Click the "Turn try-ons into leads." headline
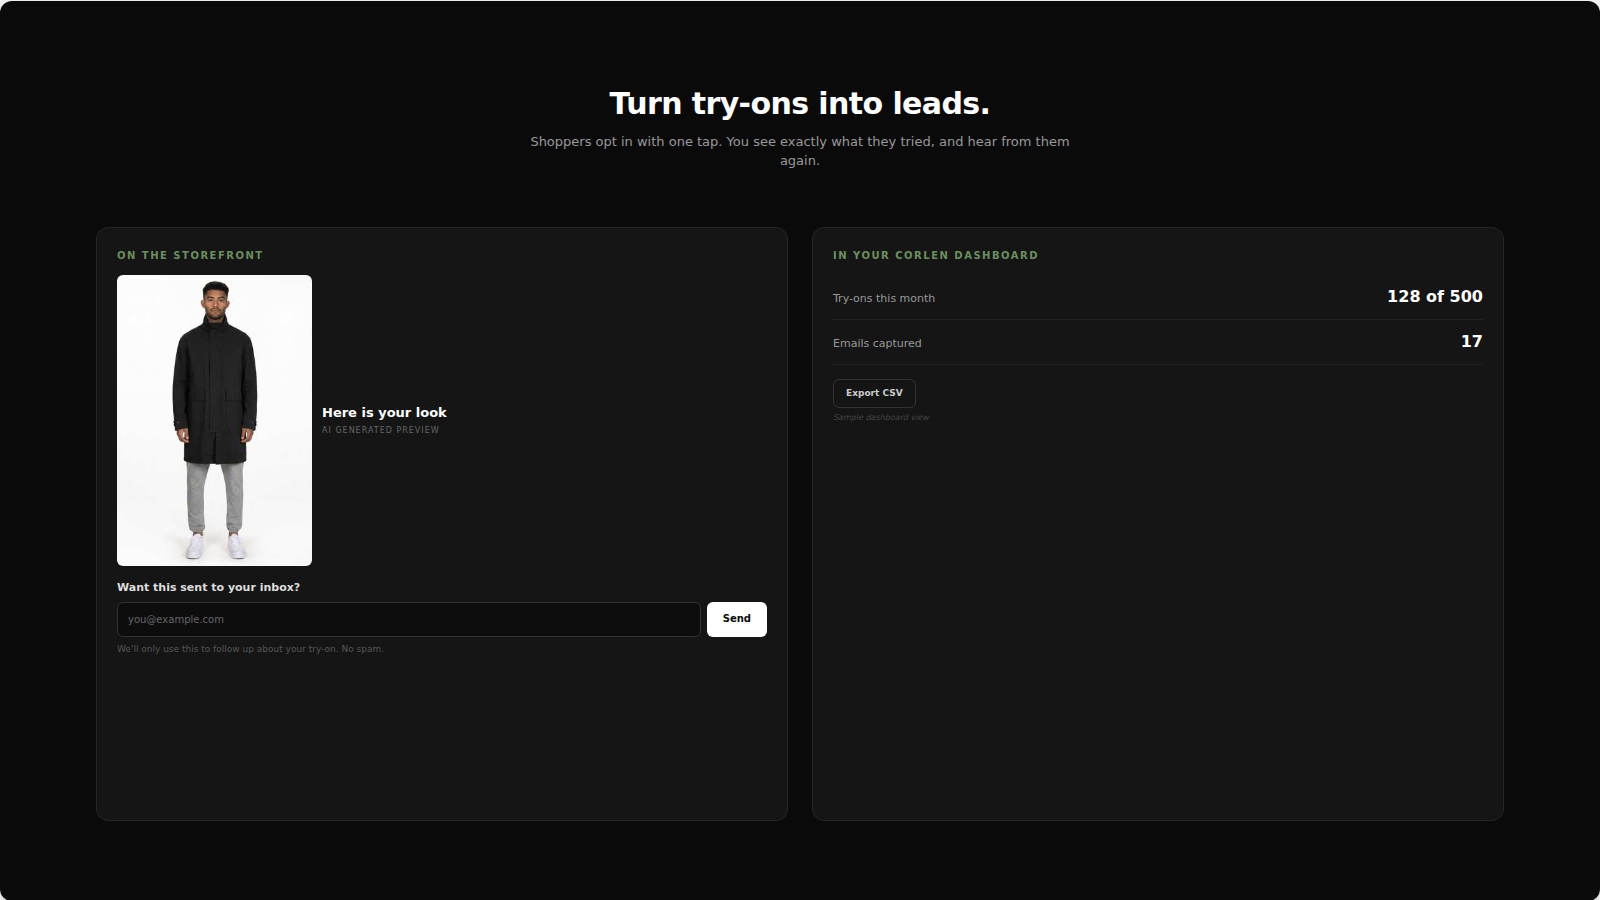1600x900 pixels. coord(800,103)
